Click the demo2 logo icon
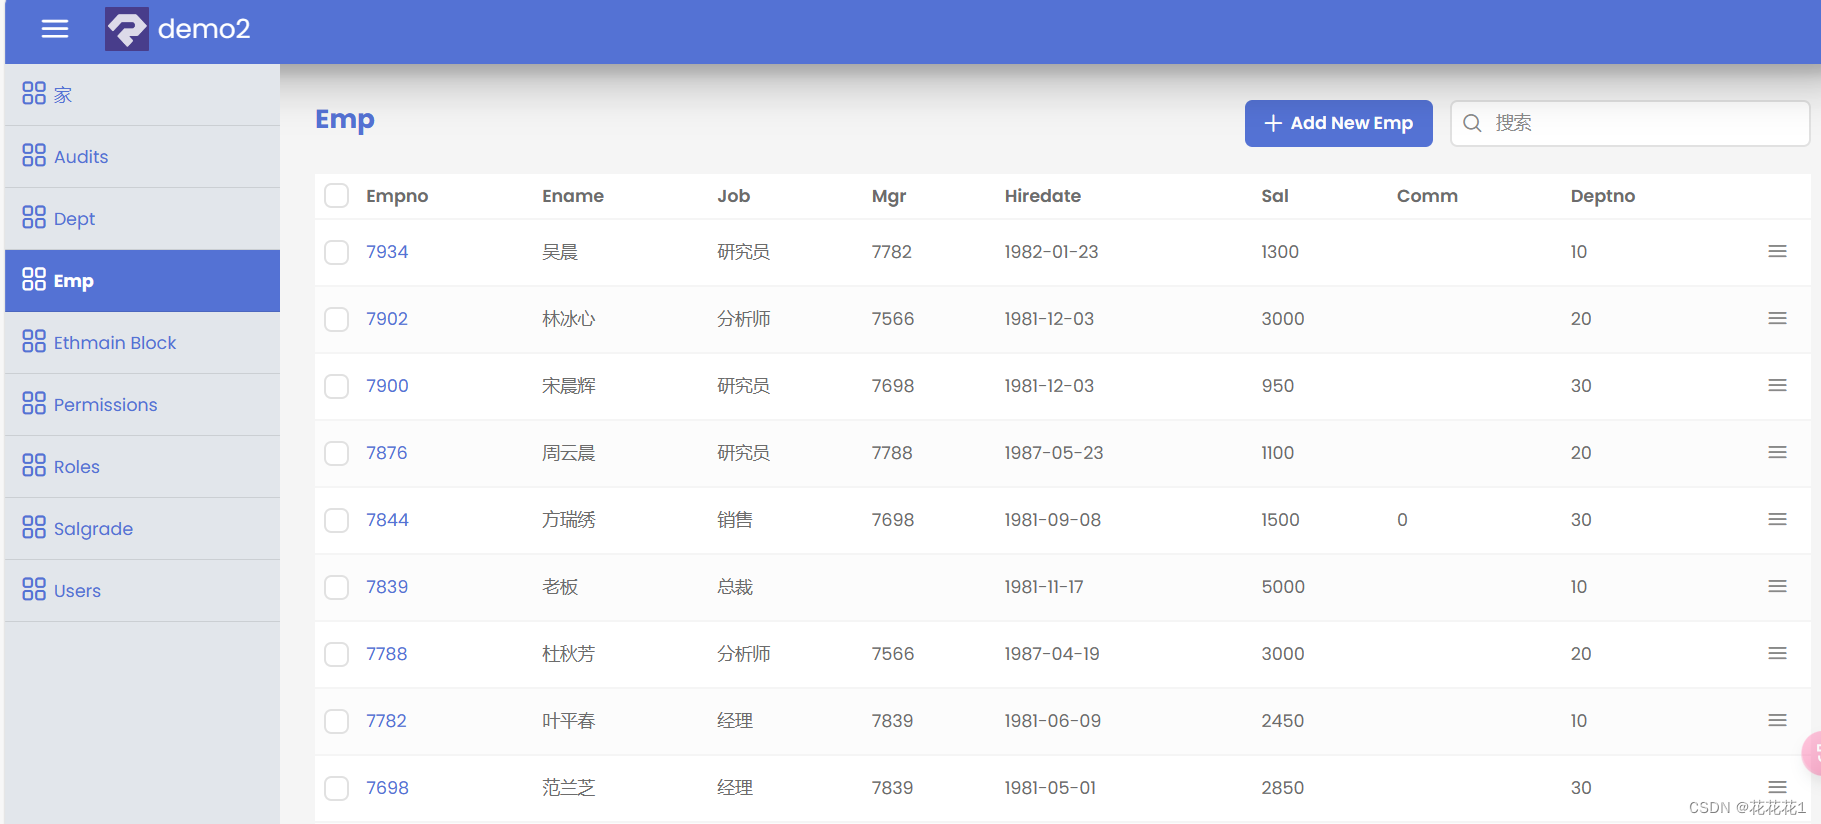1821x824 pixels. tap(127, 29)
